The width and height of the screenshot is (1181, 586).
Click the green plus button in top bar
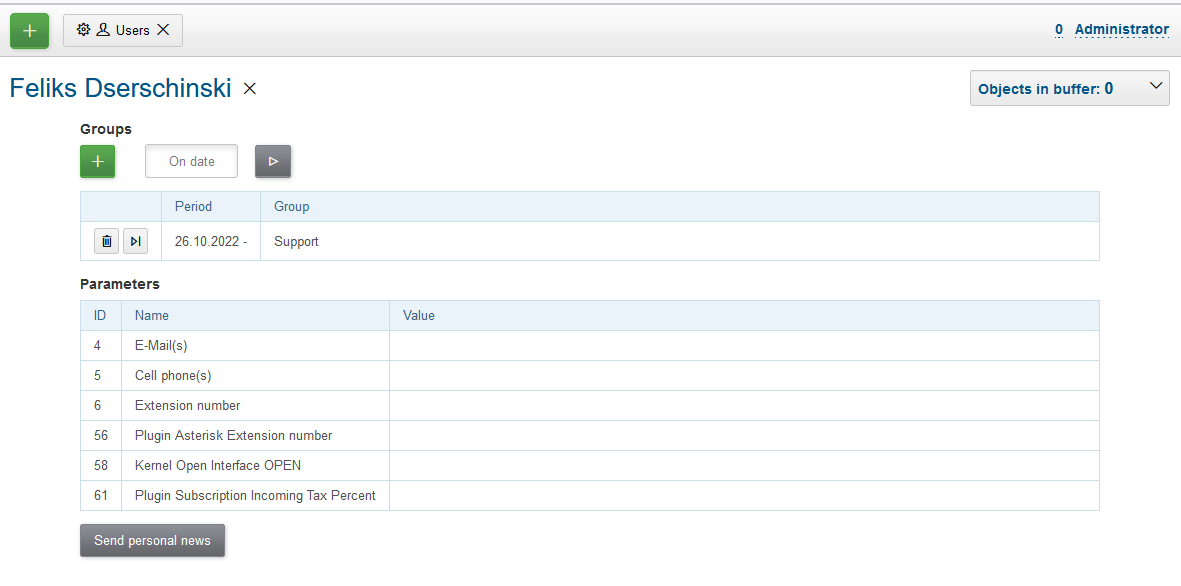[x=29, y=31]
